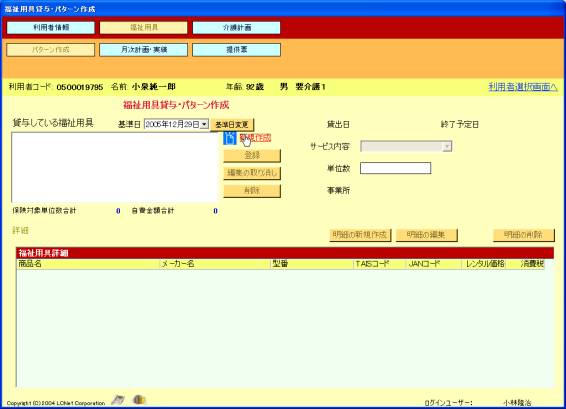Open the 基準日 date dropdown arrow
566x409 pixels.
204,124
